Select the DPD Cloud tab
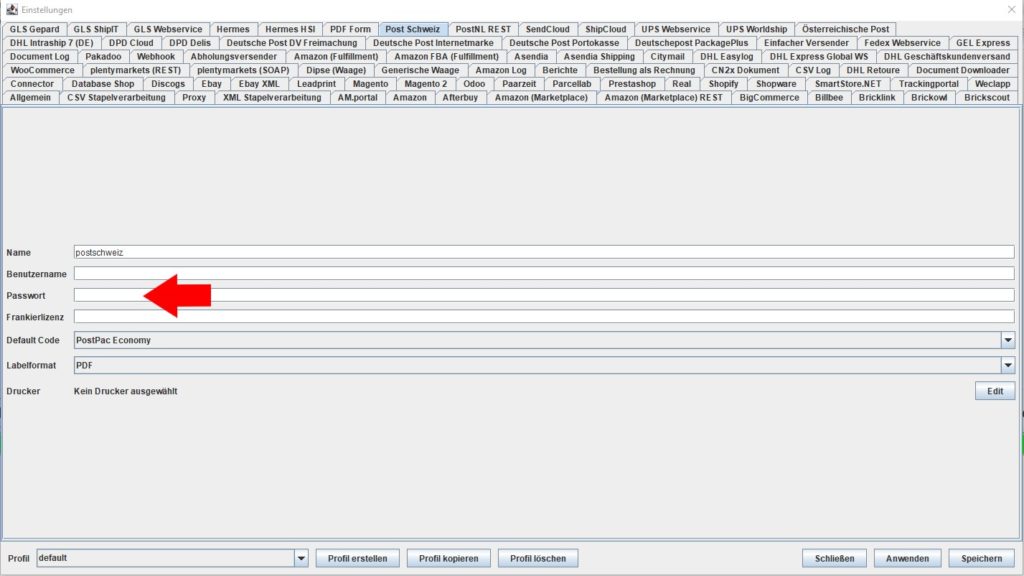The height and width of the screenshot is (576, 1024). tap(131, 43)
